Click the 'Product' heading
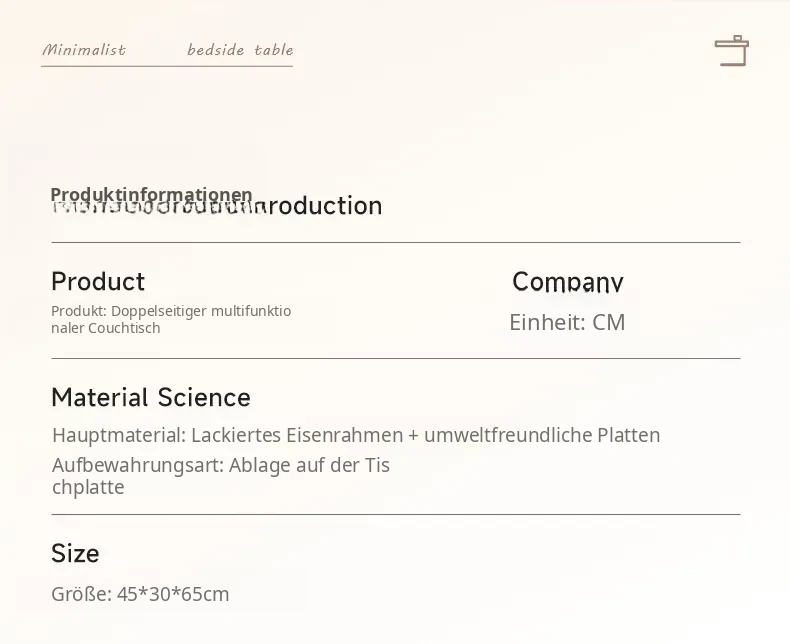This screenshot has height=644, width=790. [x=98, y=281]
